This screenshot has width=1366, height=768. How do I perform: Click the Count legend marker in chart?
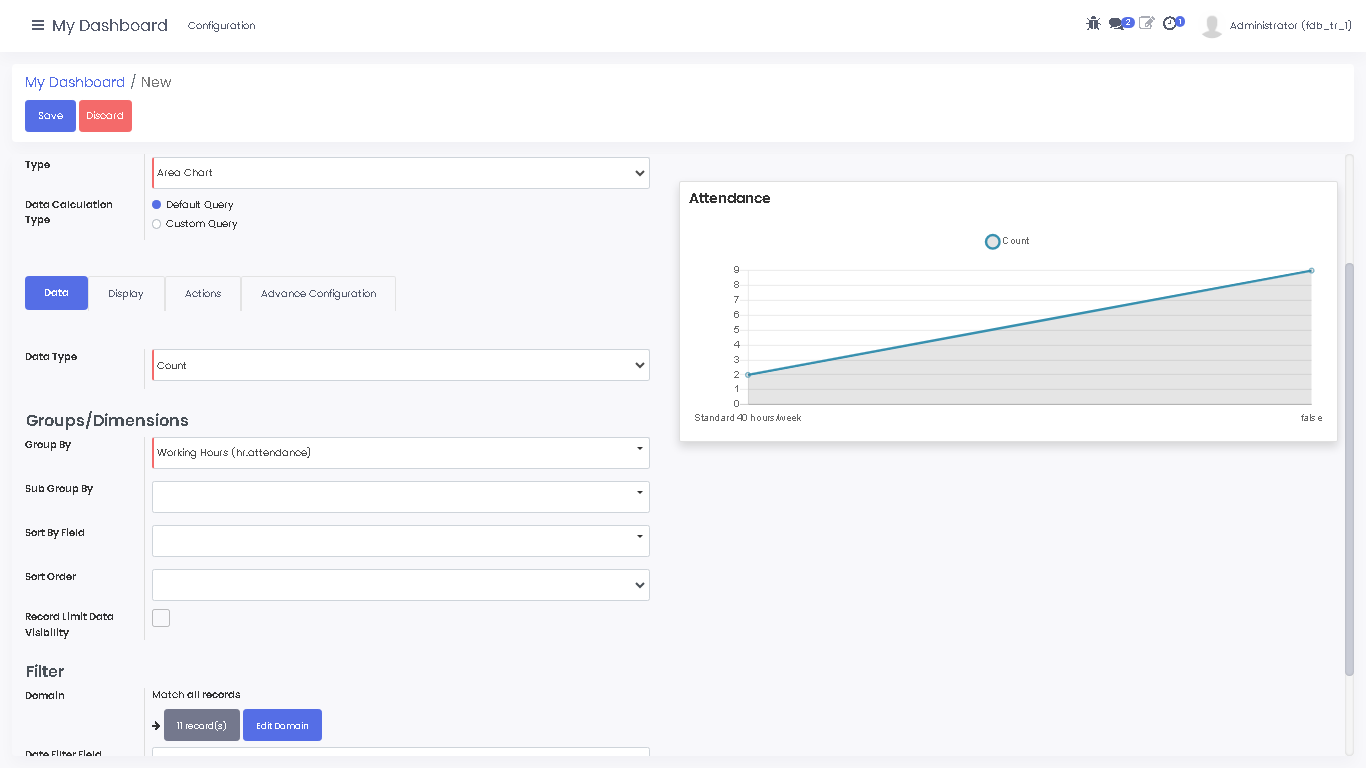coord(992,241)
